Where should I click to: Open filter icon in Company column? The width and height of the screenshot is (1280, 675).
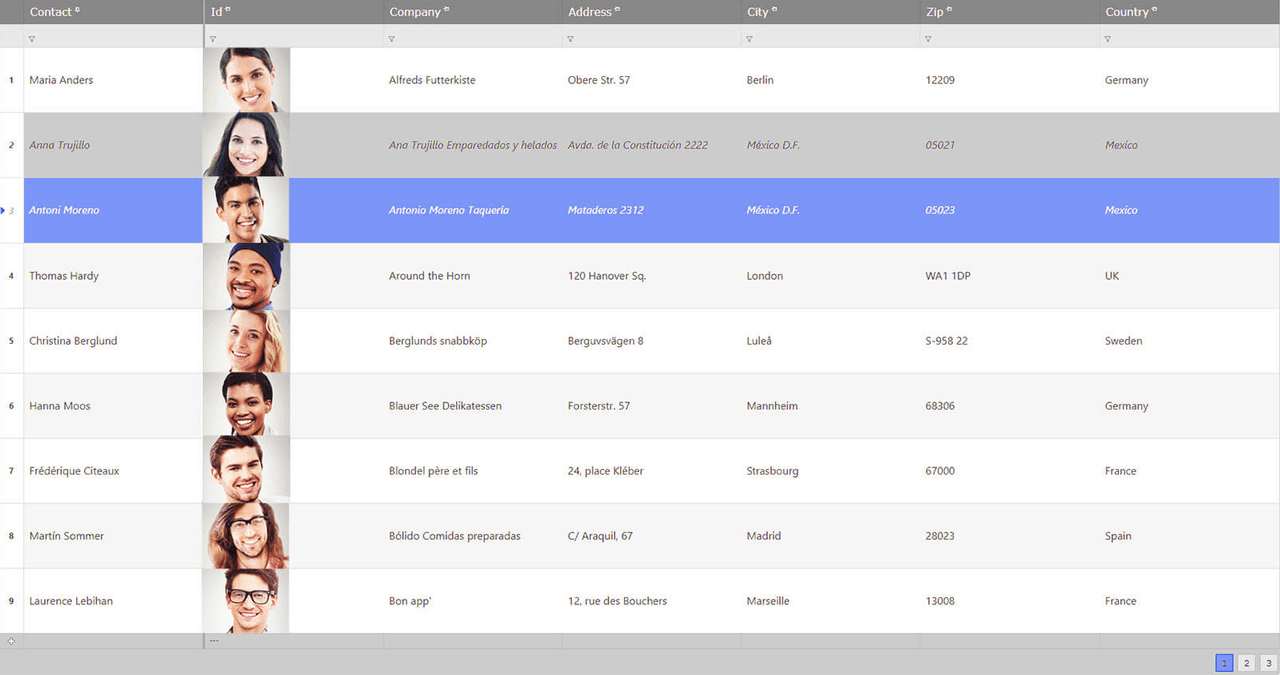(391, 39)
